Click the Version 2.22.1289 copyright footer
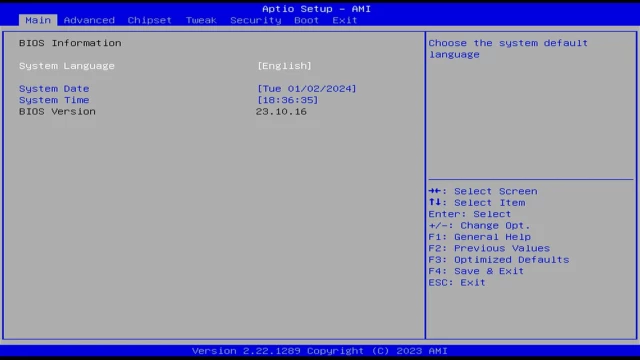640x360 pixels. [x=320, y=351]
